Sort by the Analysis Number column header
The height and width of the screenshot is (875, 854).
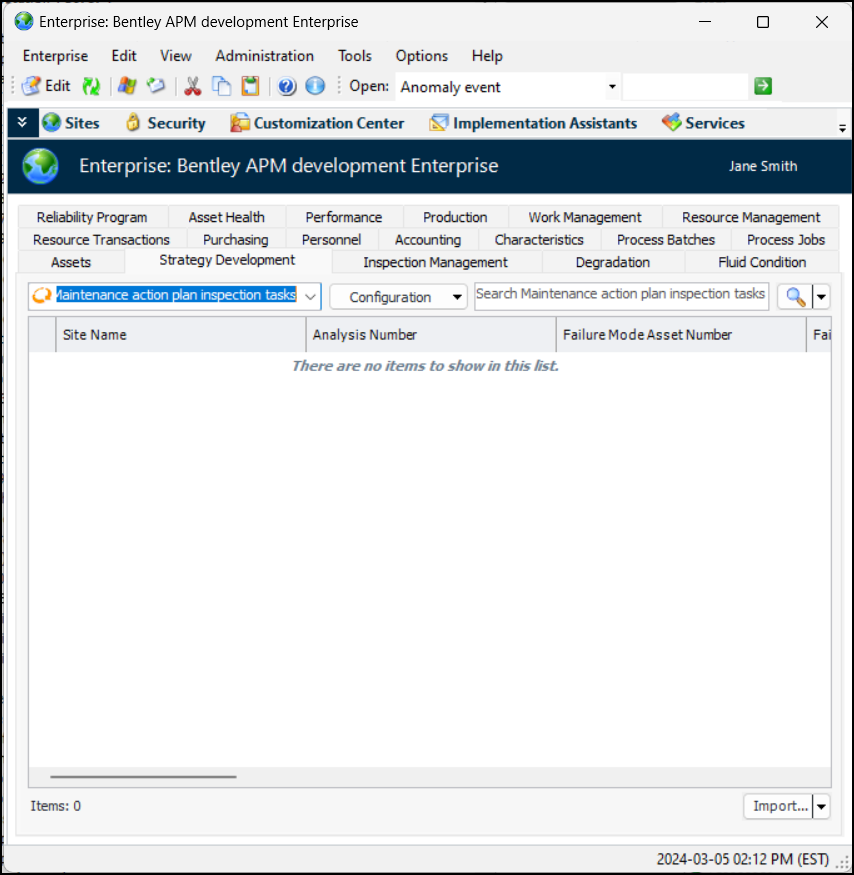[431, 335]
